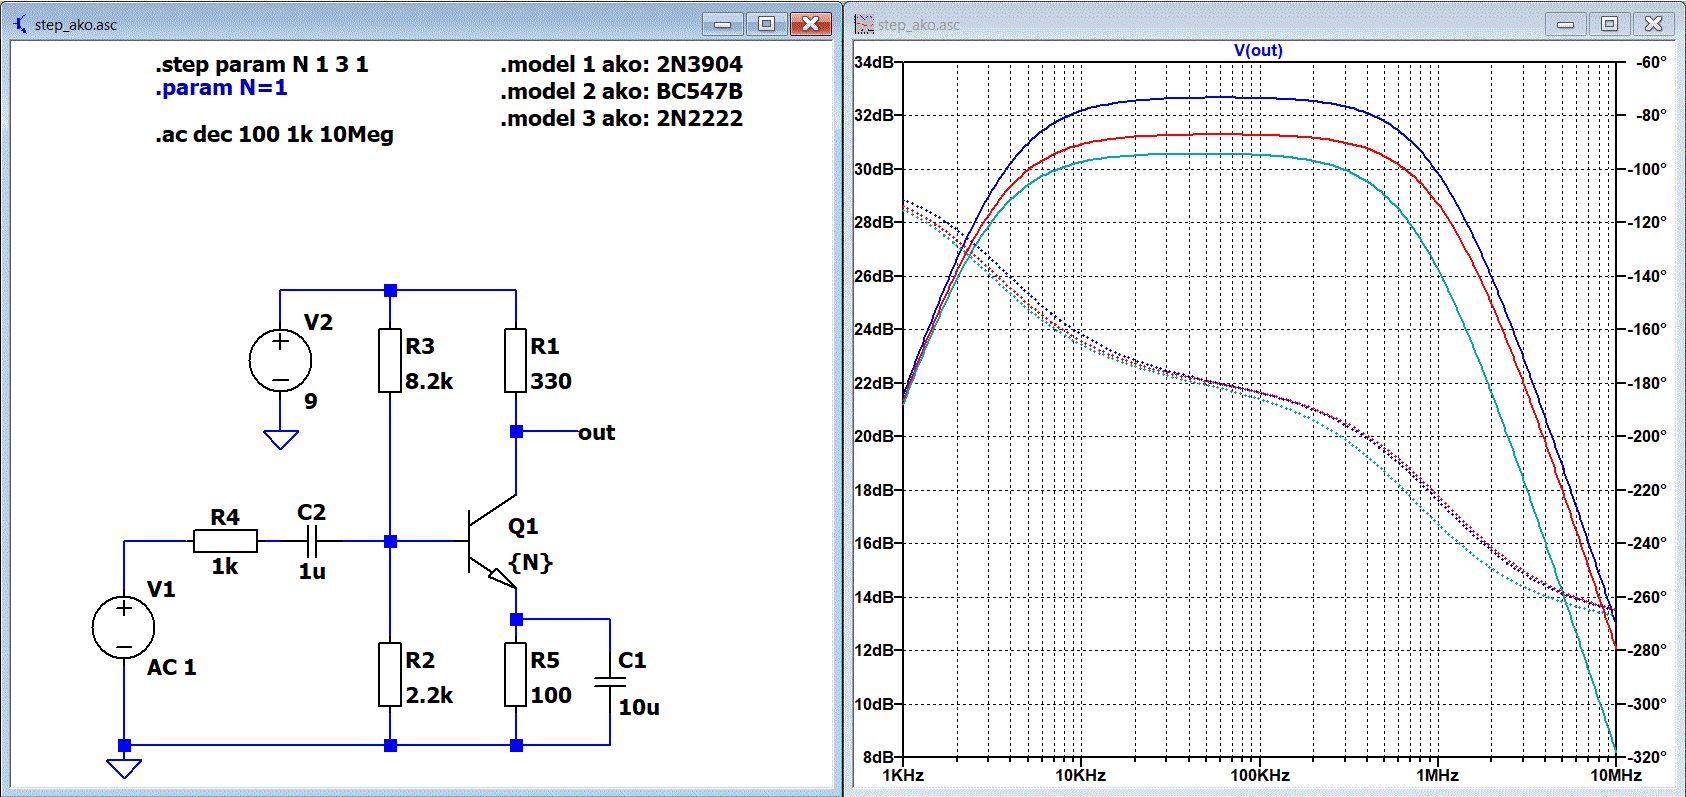Select the V1 AC source symbol

tap(123, 628)
